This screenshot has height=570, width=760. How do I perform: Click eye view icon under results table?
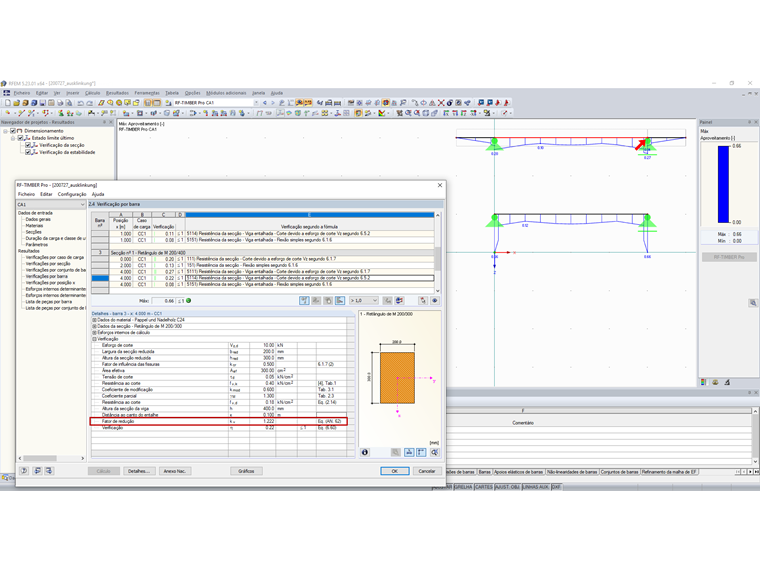(x=435, y=301)
